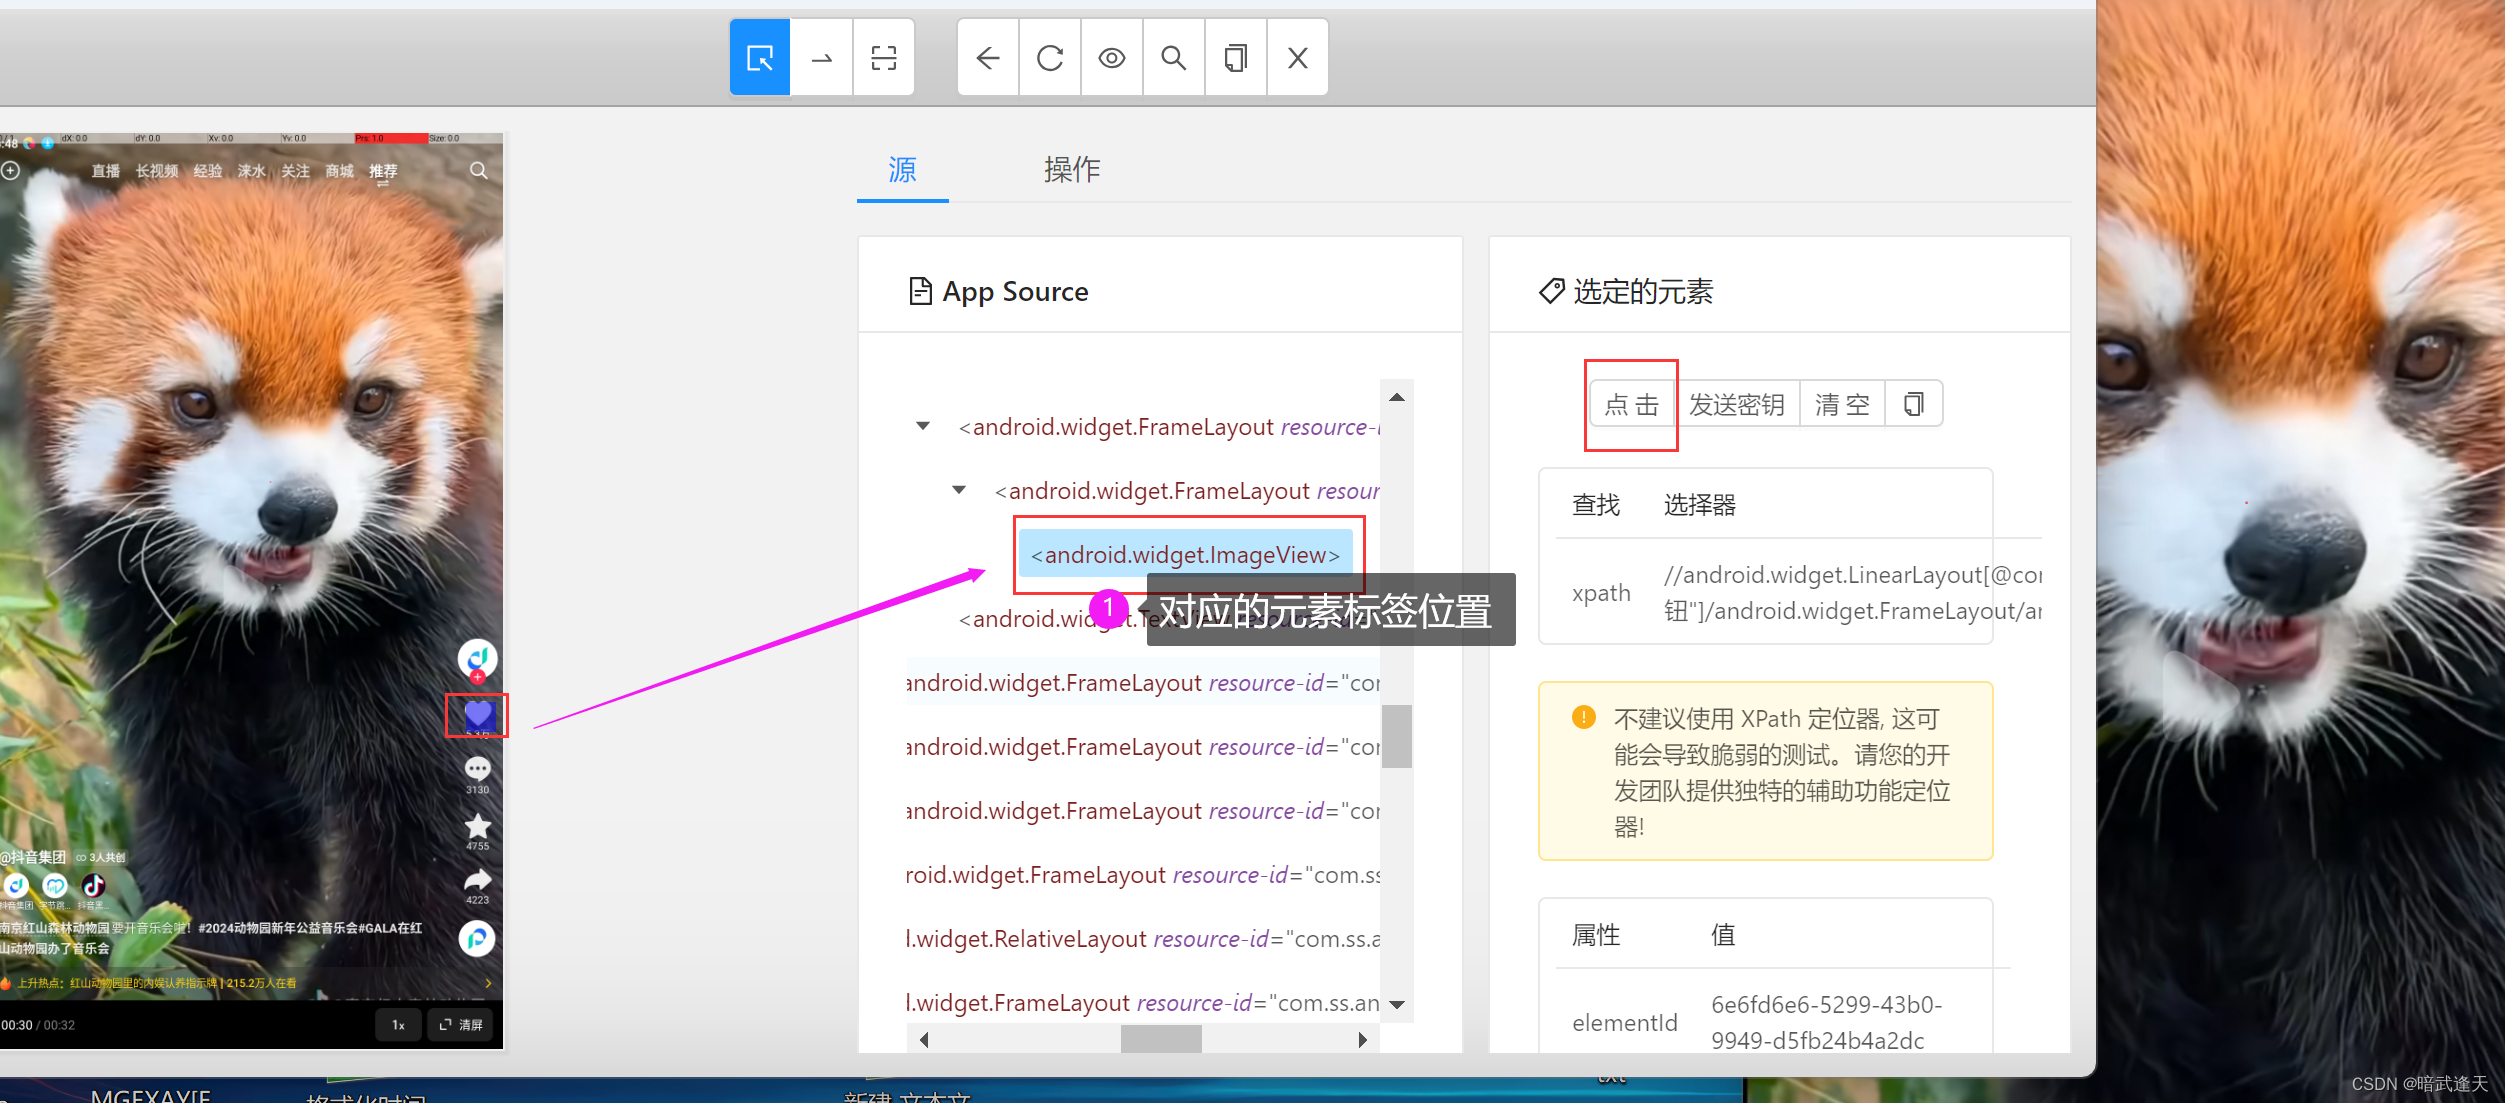Switch to the 操作 tab
The width and height of the screenshot is (2505, 1103).
click(1071, 170)
